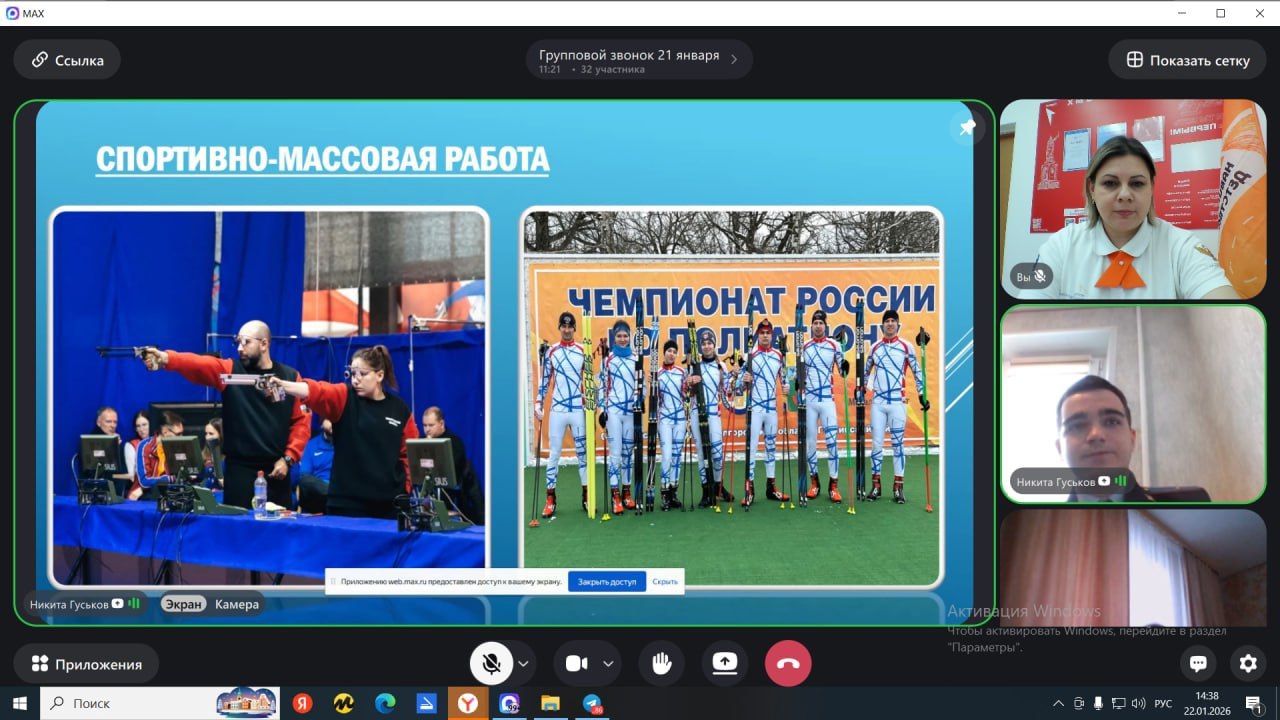Expand microphone options dropdown arrow
1280x720 pixels.
click(523, 663)
